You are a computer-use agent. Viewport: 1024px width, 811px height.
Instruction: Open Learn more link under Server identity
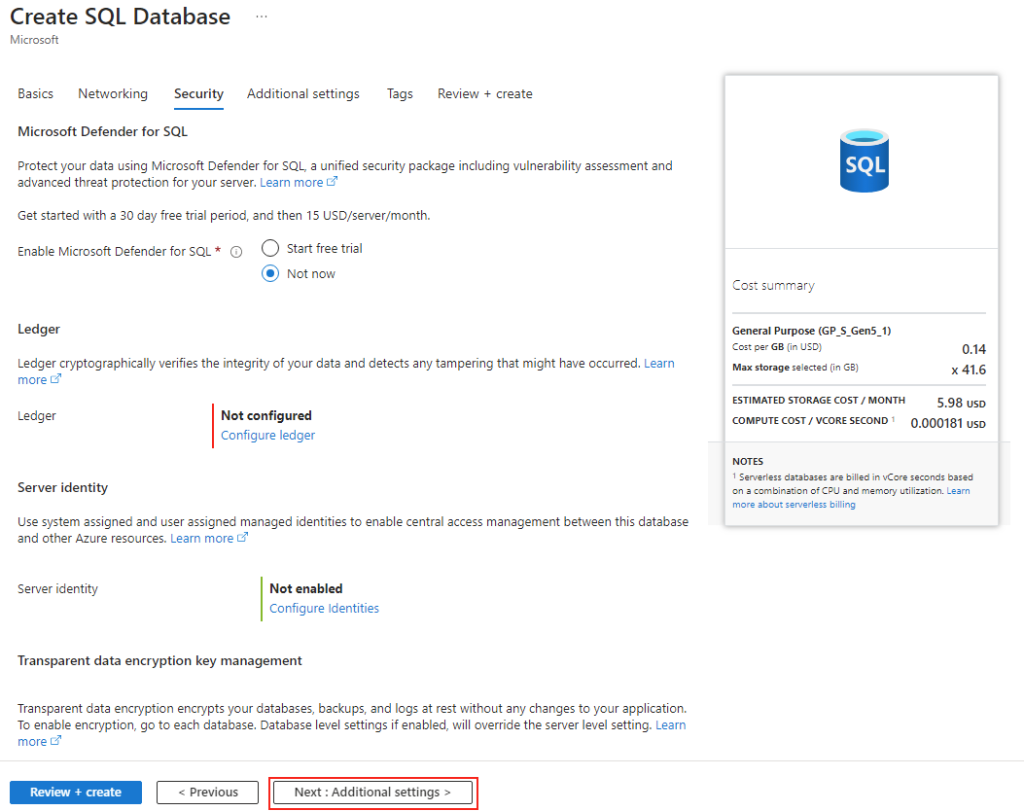pos(209,539)
